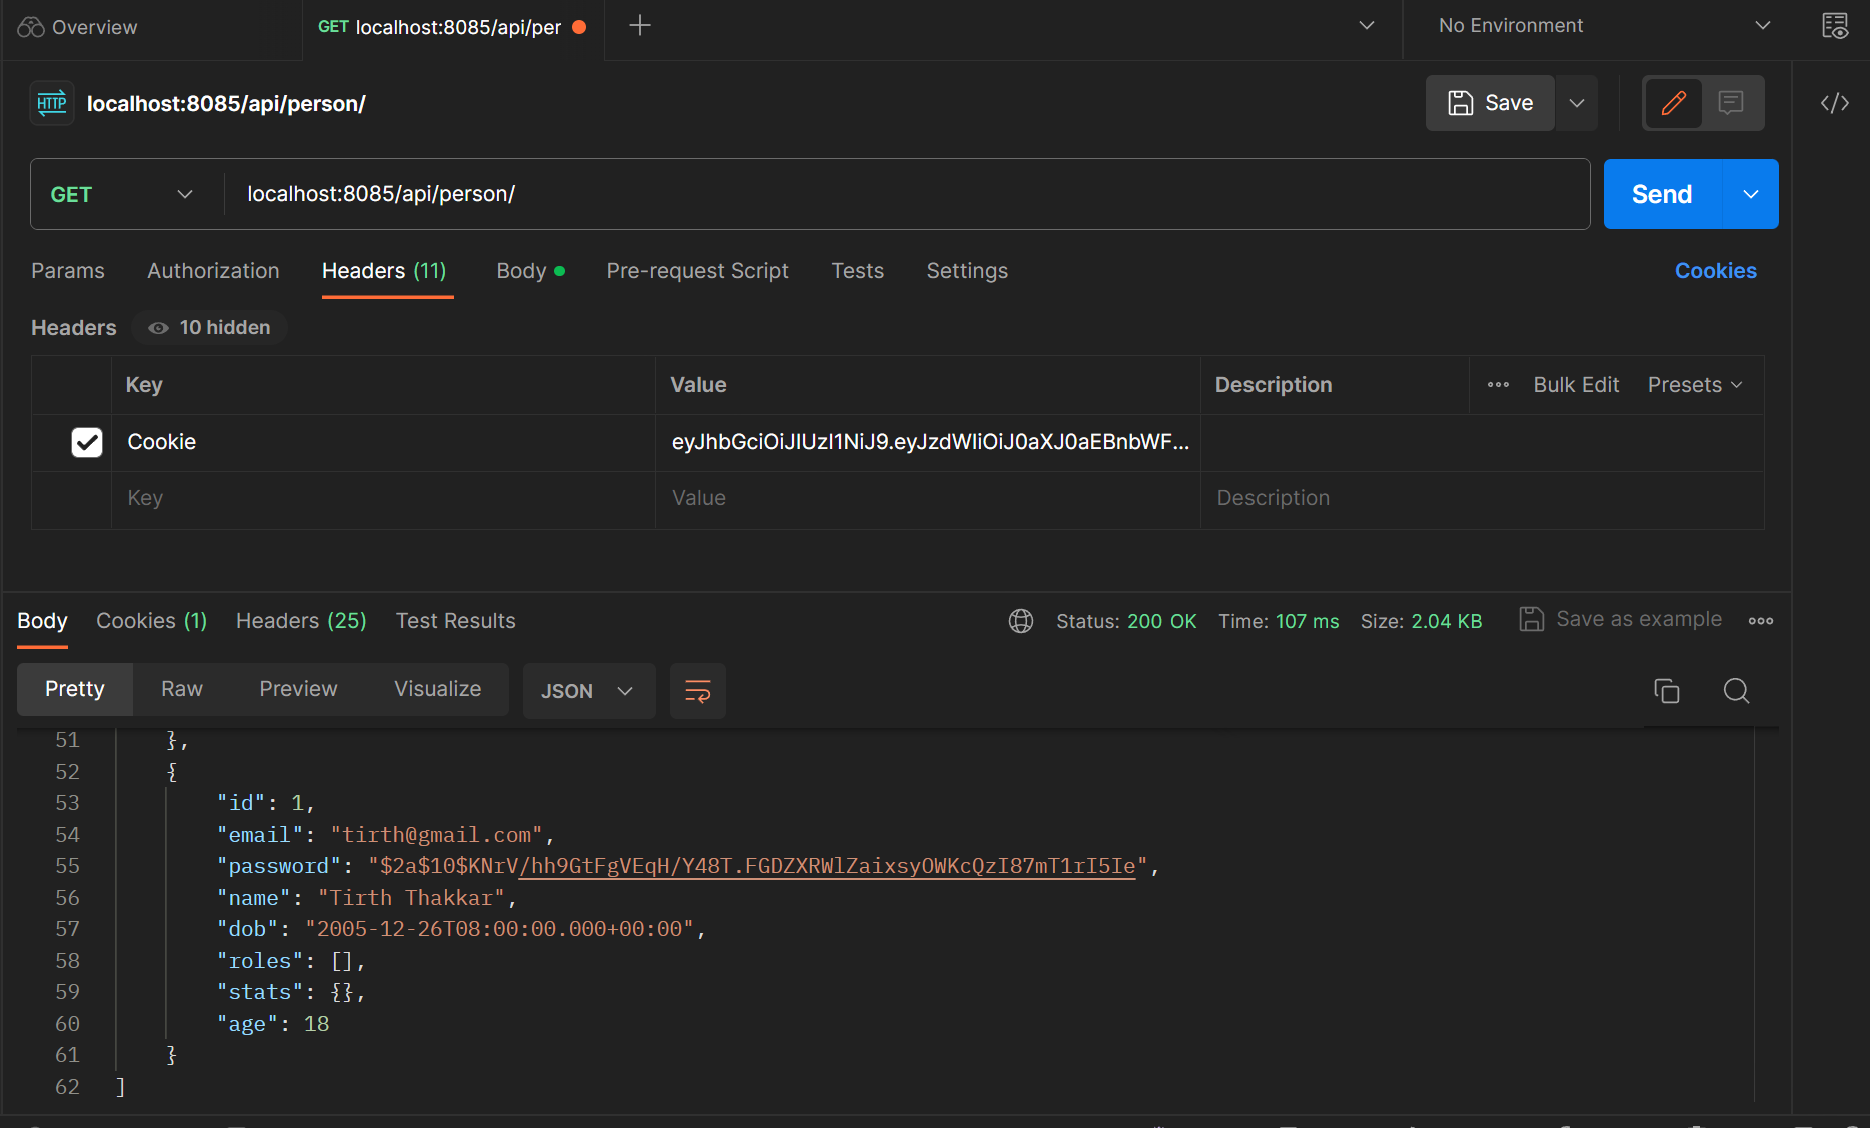
Task: Click the empty new header Key field
Action: click(383, 498)
